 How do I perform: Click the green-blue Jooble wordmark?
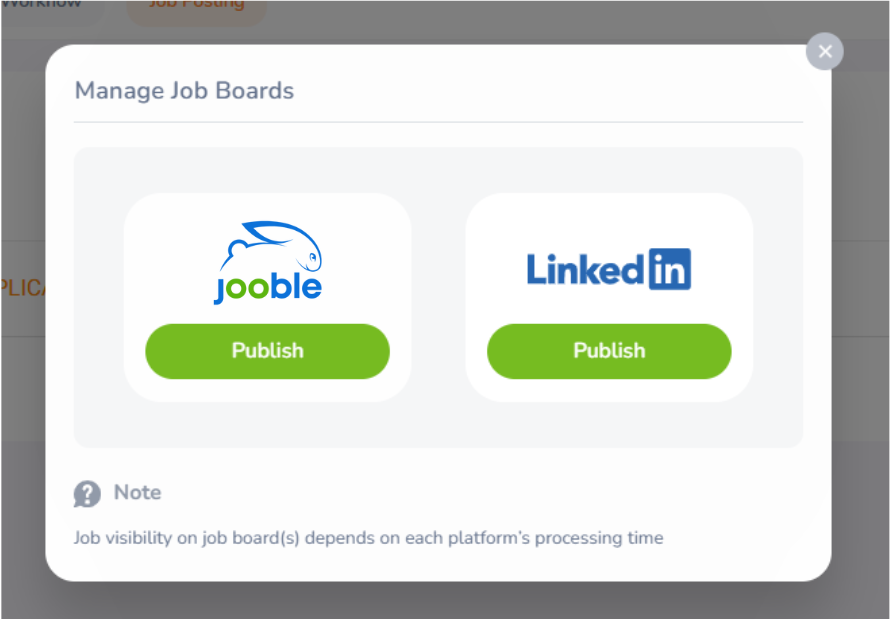268,288
